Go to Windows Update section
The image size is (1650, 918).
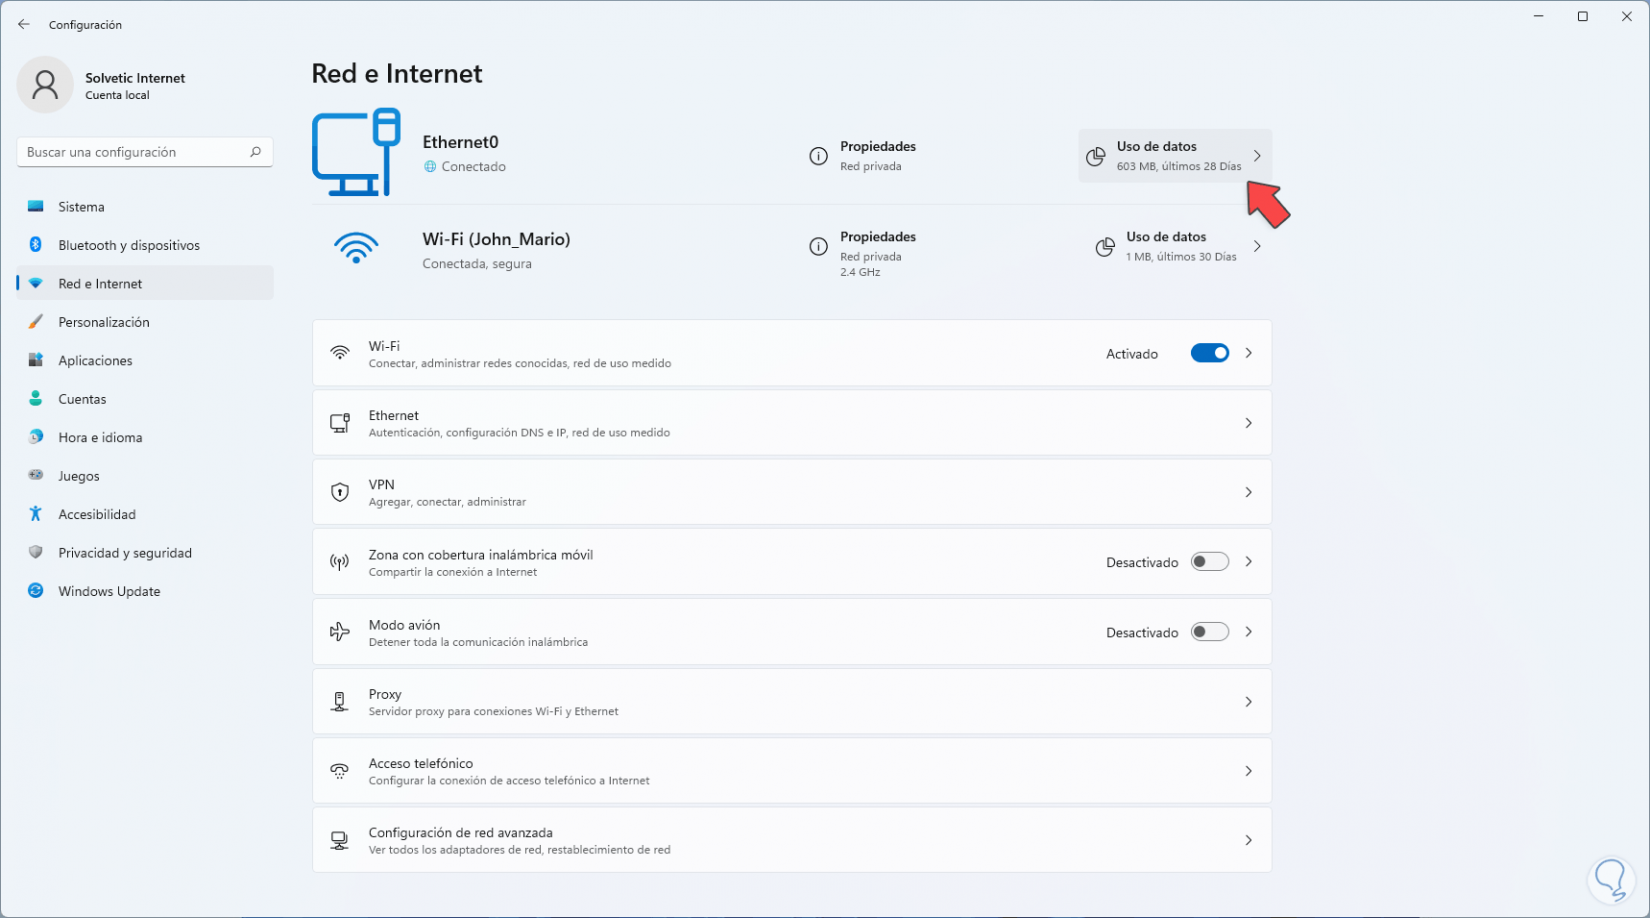[x=109, y=591]
